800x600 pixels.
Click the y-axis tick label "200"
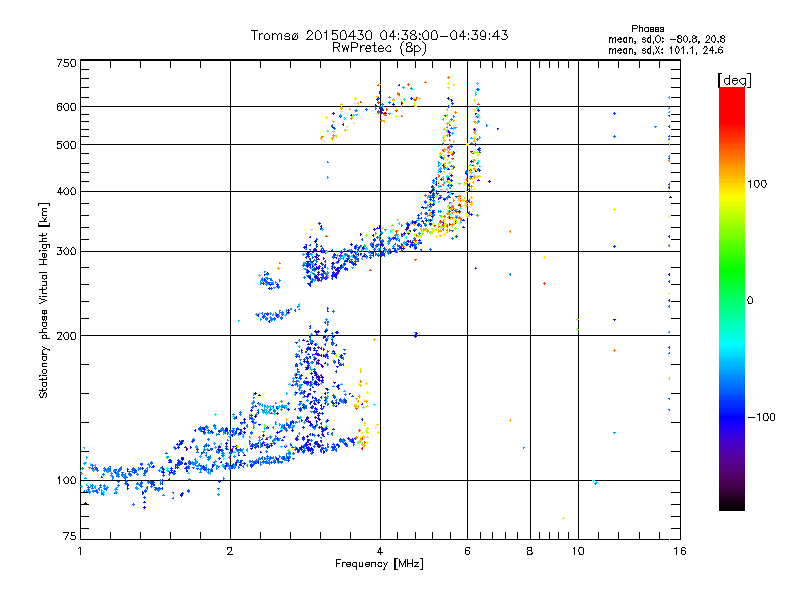coord(66,336)
